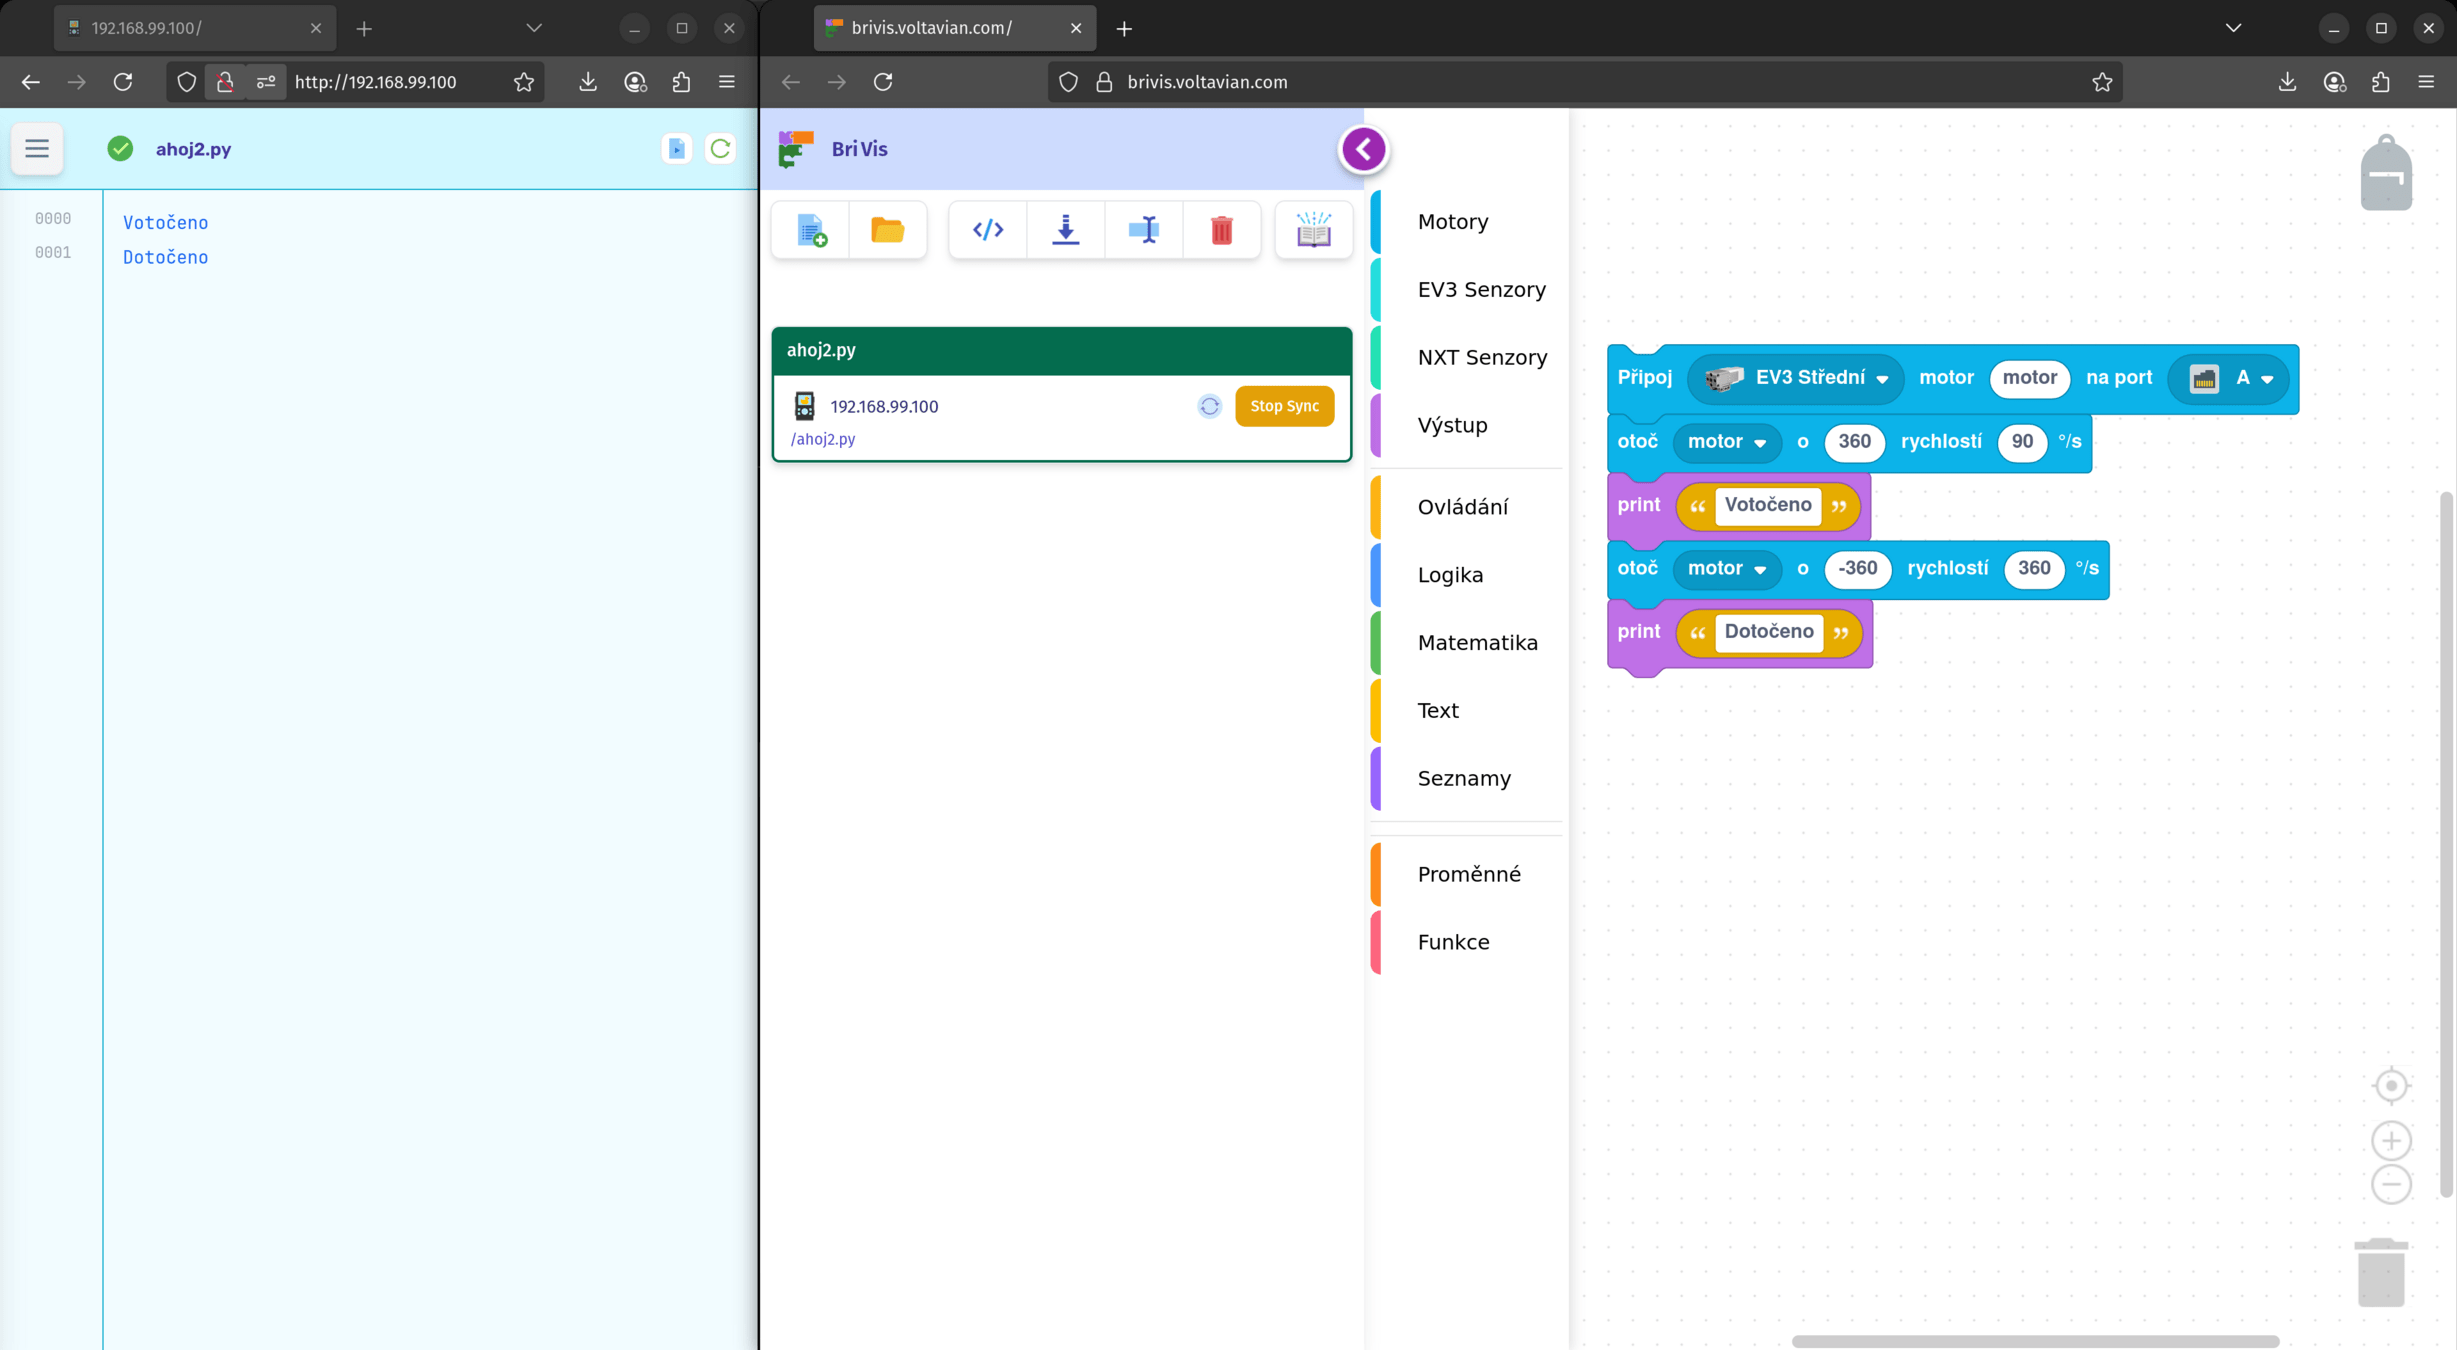Open the backpack icon on workspace
The width and height of the screenshot is (2457, 1350).
coord(2385,174)
